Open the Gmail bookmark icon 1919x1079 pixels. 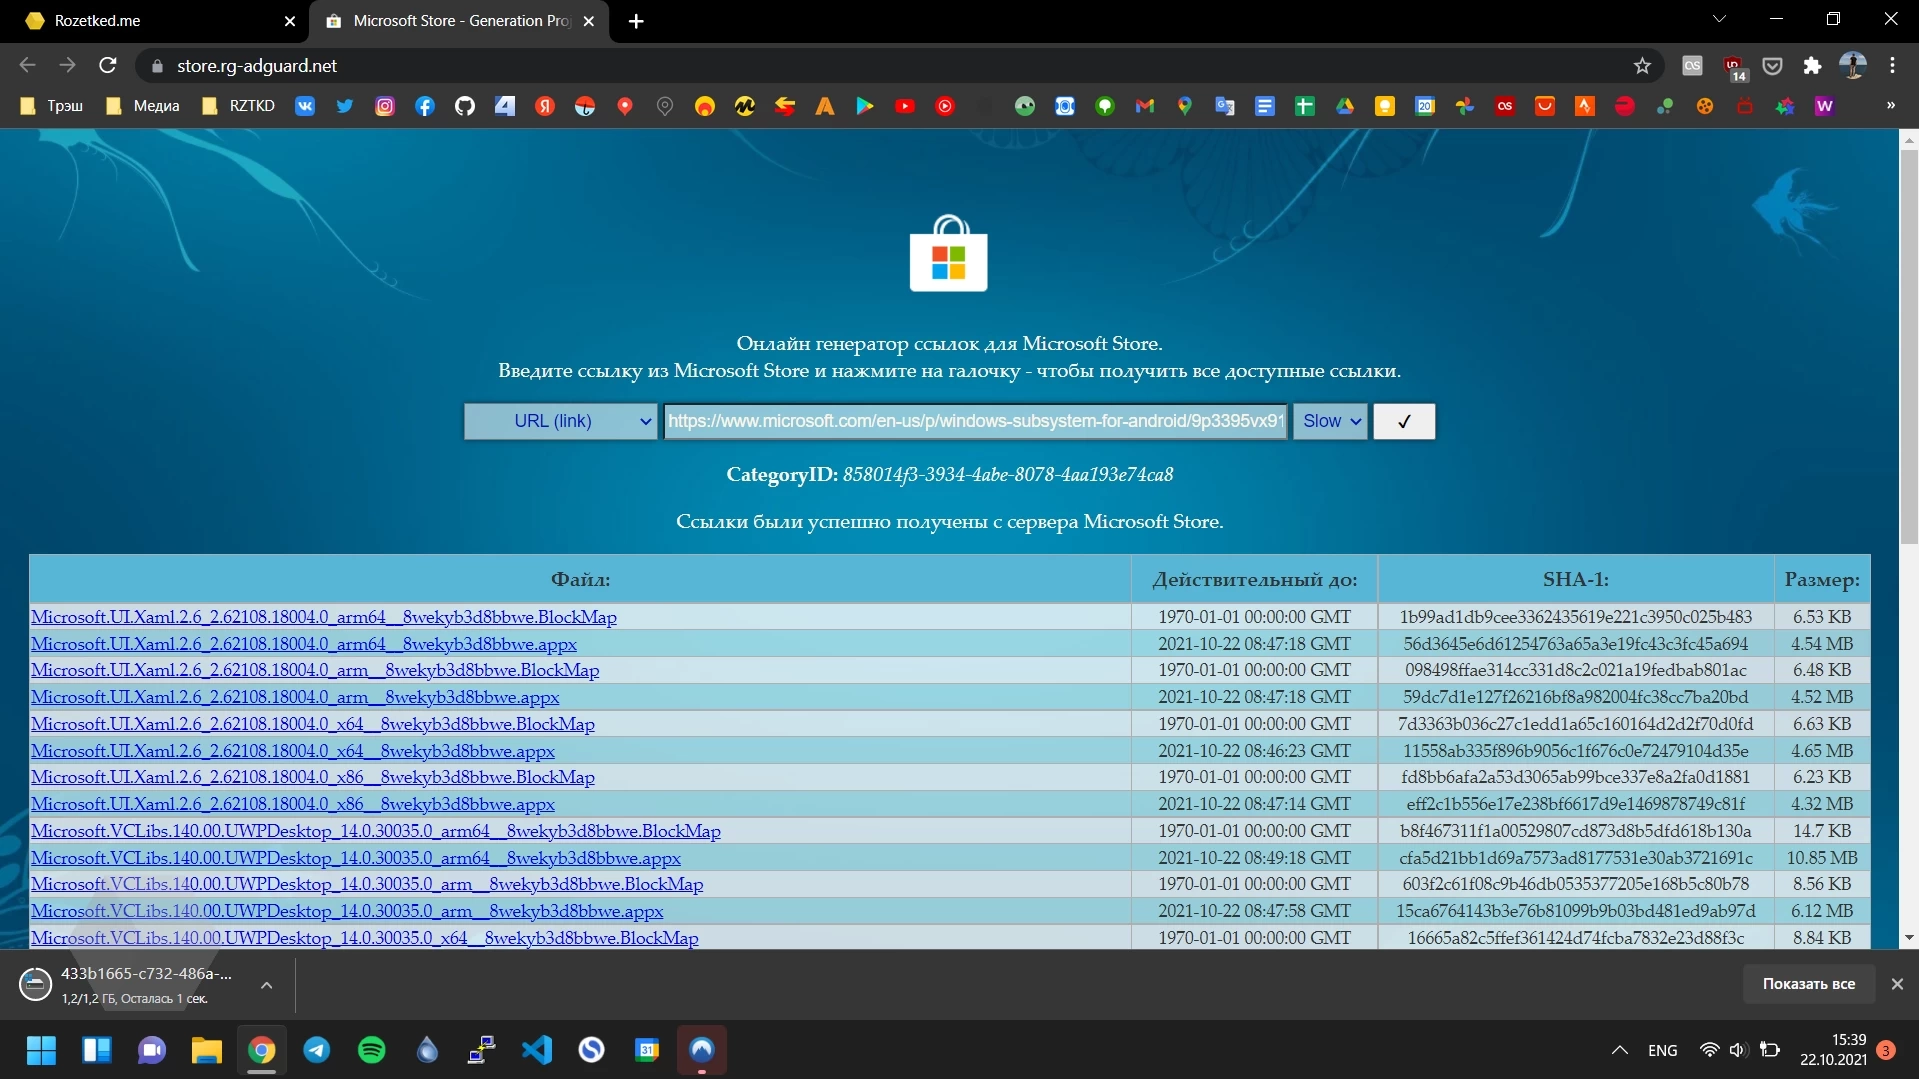coord(1145,106)
